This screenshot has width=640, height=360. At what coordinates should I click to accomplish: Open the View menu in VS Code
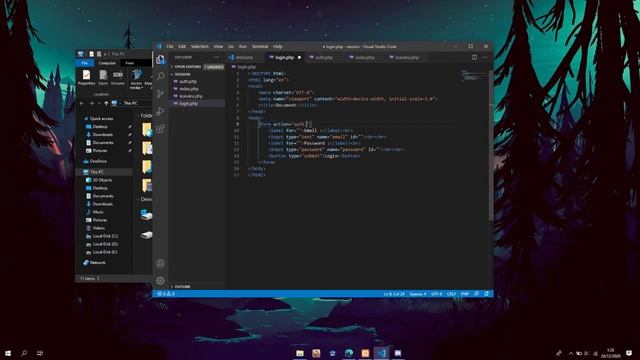click(x=218, y=47)
